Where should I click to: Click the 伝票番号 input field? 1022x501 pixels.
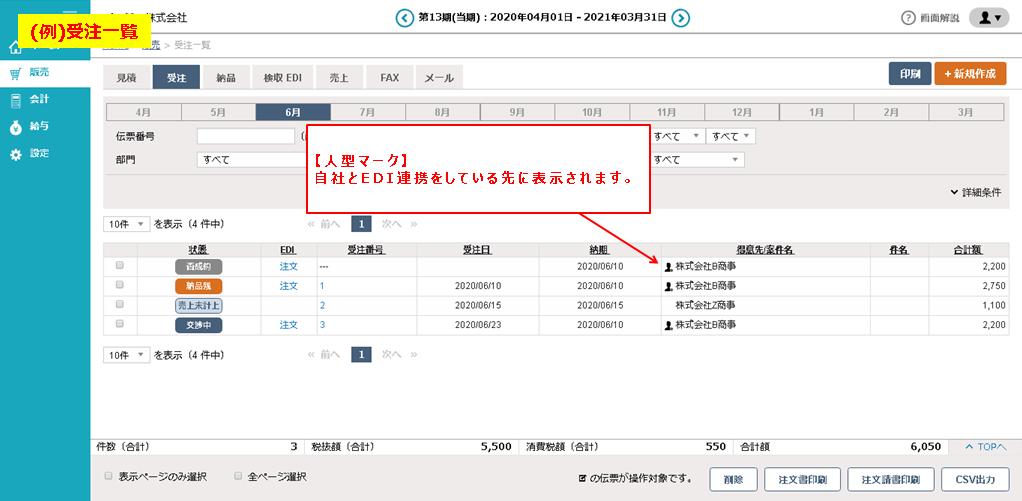click(x=245, y=136)
